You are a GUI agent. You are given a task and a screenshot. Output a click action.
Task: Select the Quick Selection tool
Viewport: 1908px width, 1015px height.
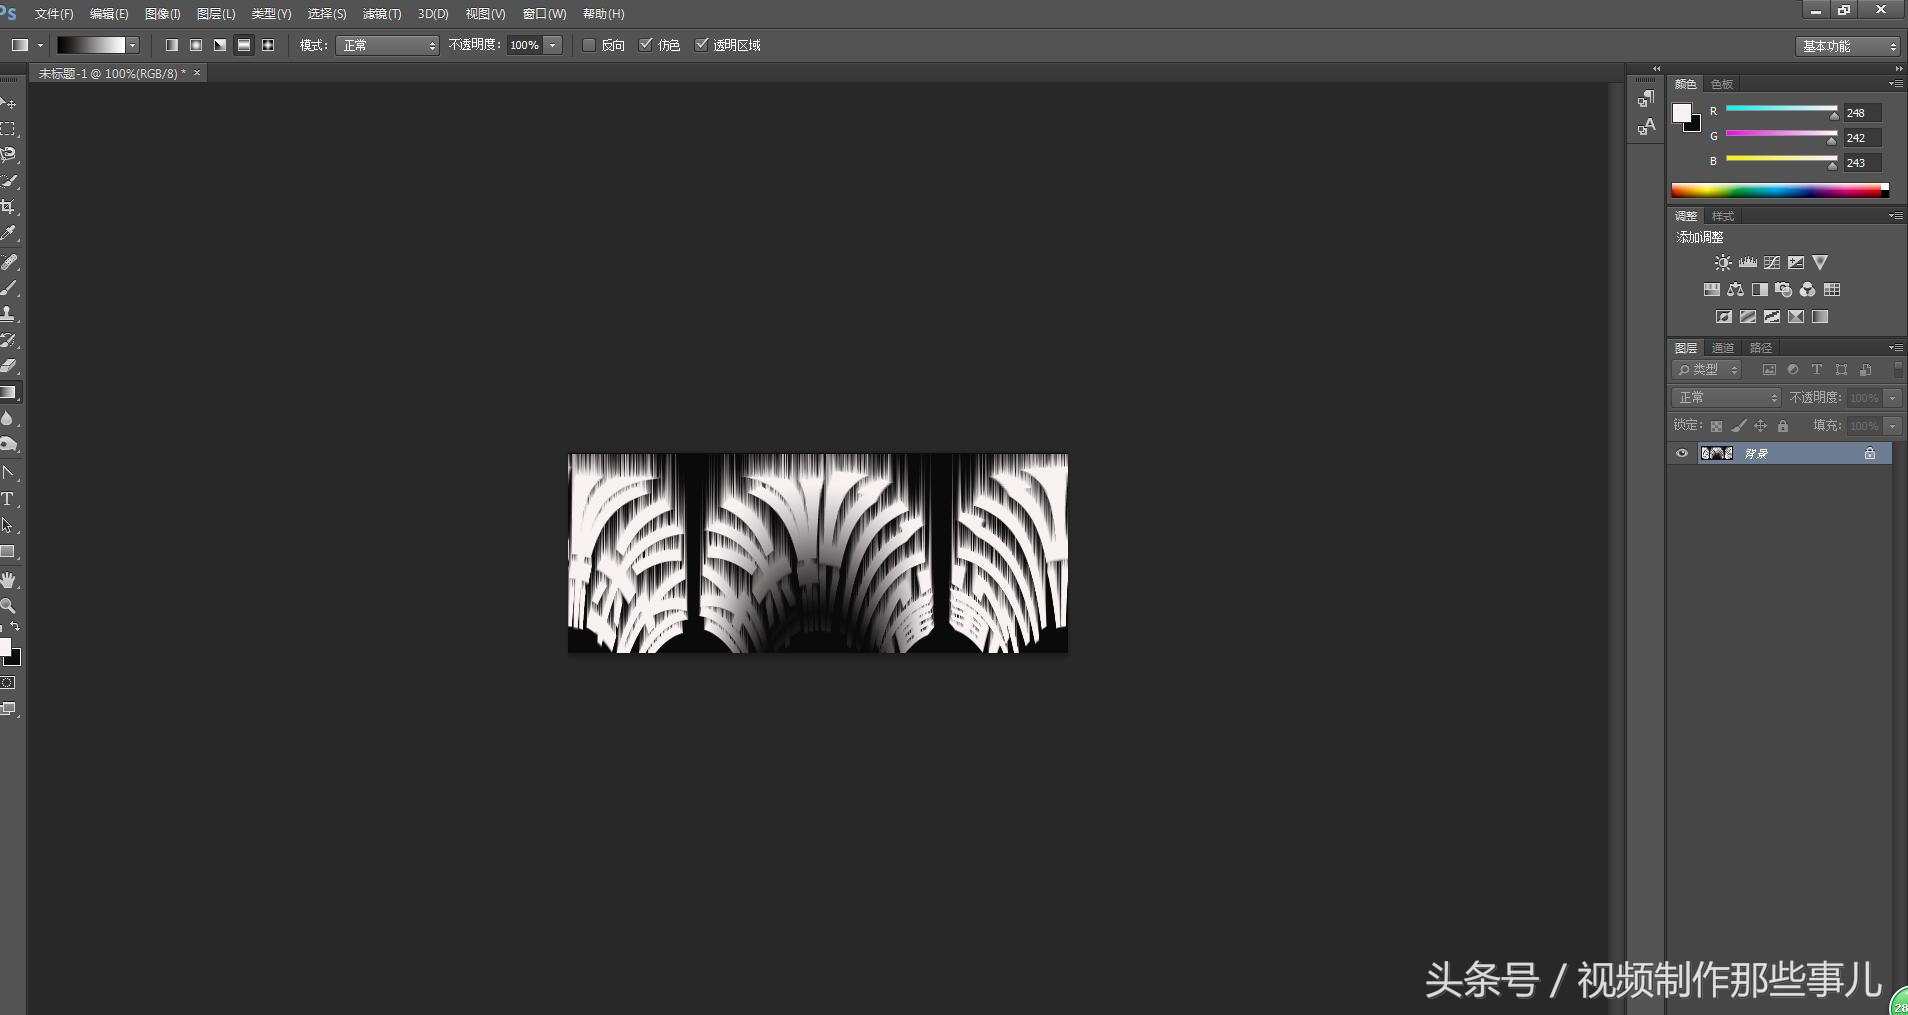[8, 181]
